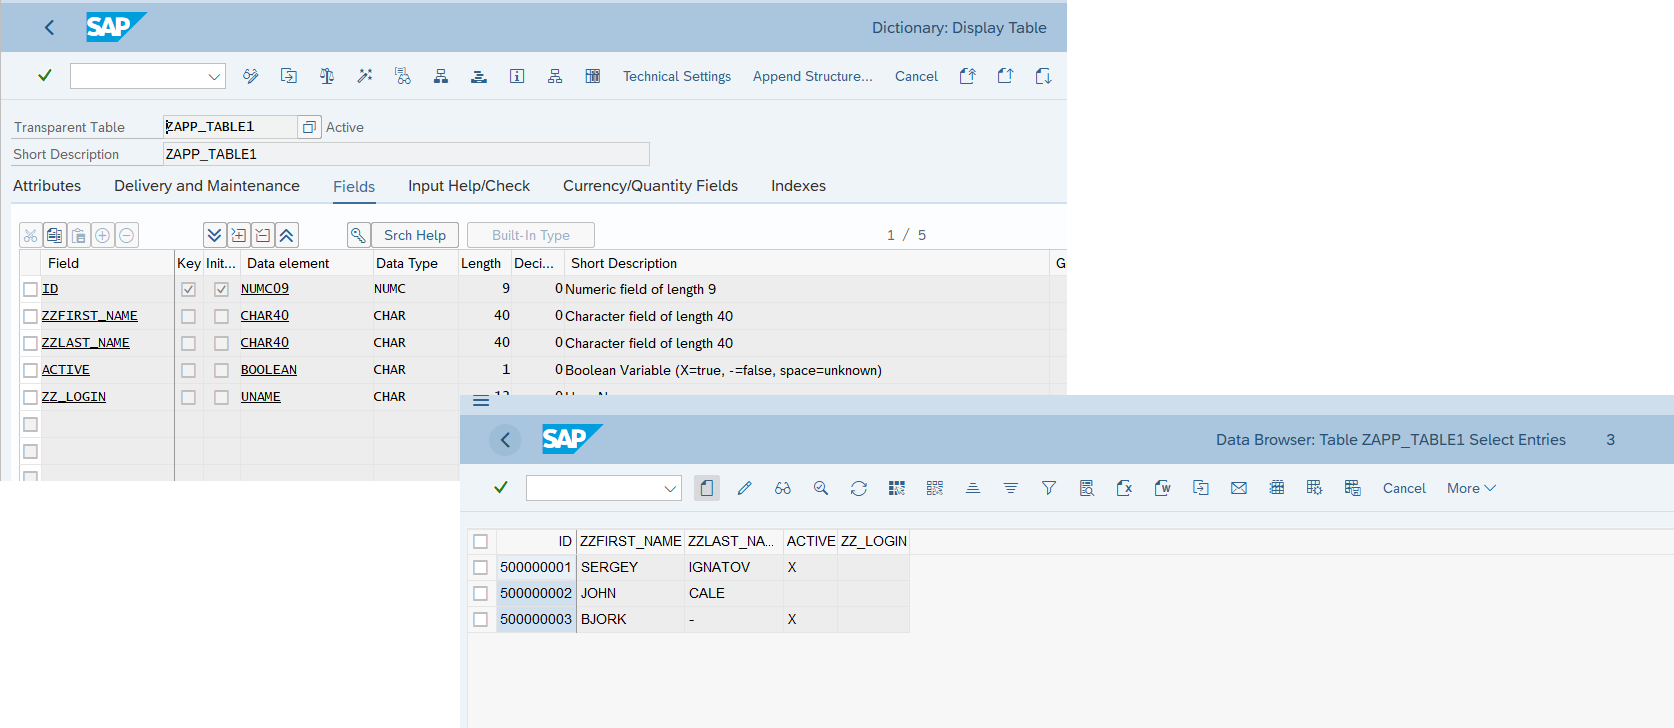Open the Input Help/Check tab
The width and height of the screenshot is (1674, 728).
pos(469,186)
